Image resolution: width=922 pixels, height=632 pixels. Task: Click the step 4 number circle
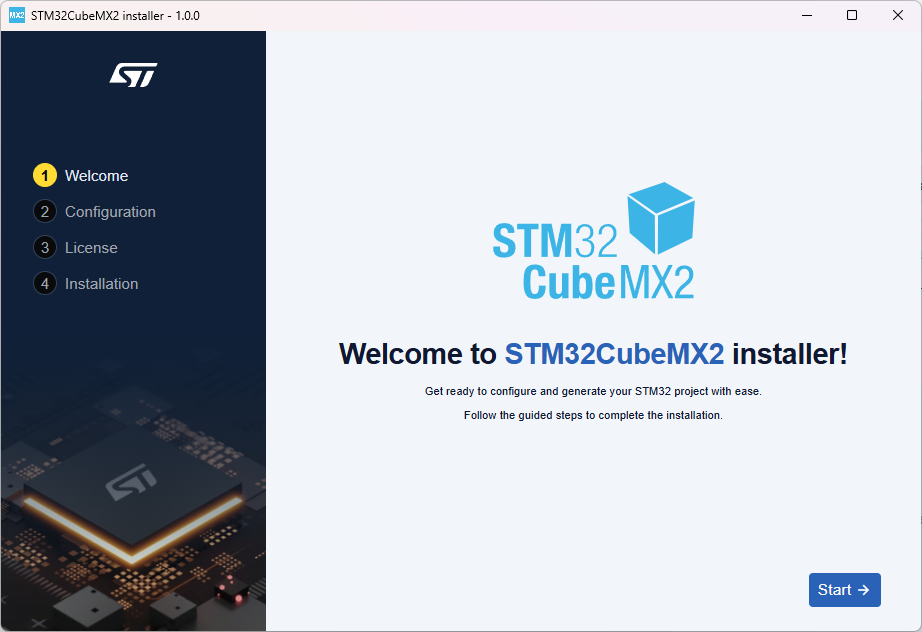(x=45, y=284)
